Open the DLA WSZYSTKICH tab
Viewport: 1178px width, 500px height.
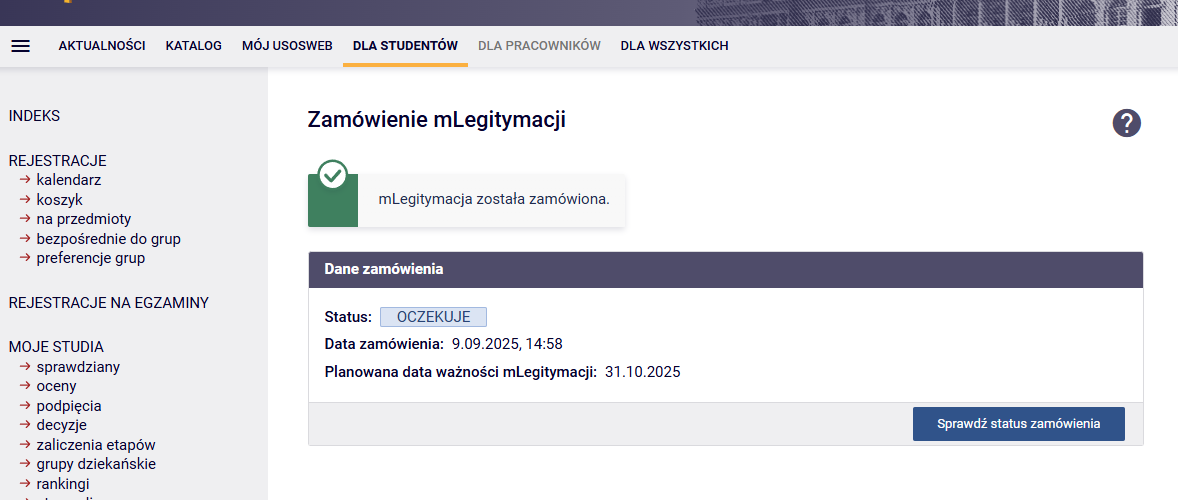674,46
